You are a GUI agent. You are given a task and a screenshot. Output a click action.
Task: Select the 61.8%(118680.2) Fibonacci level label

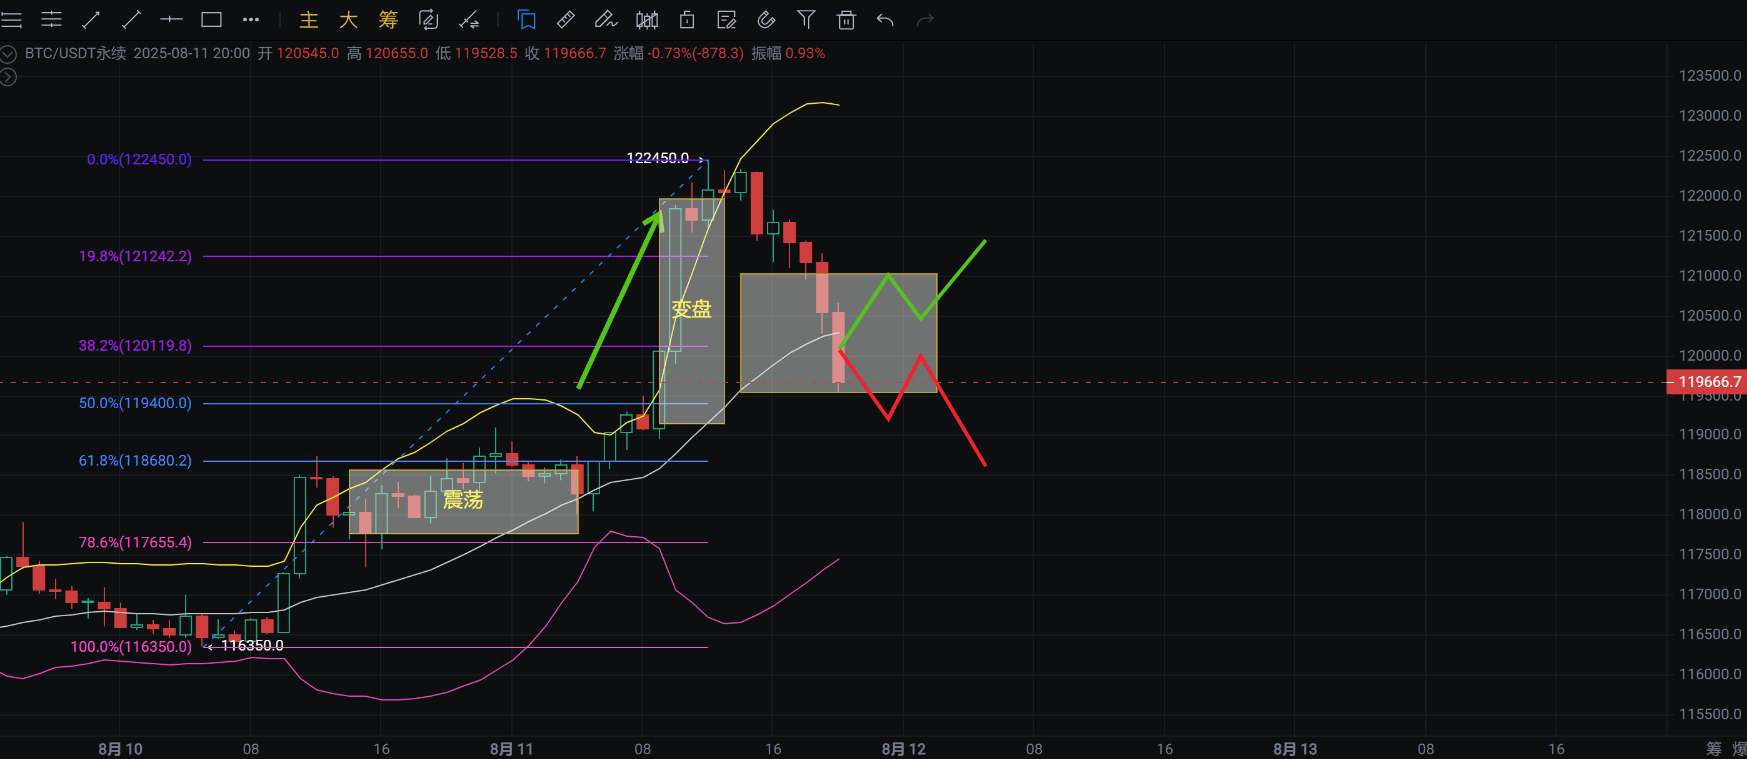click(135, 460)
